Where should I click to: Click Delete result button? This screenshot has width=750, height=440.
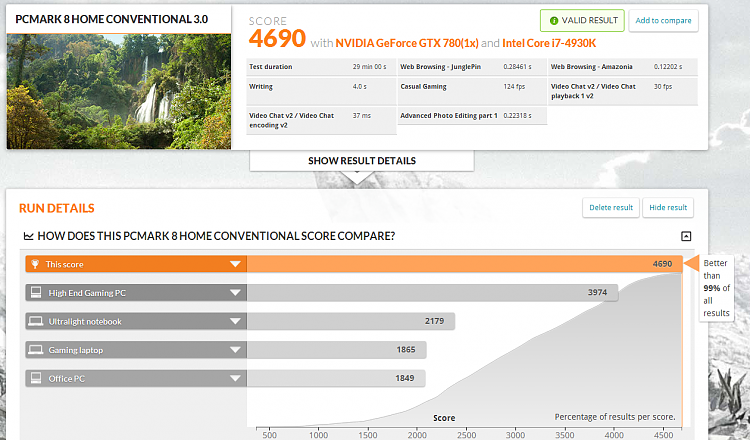[611, 208]
